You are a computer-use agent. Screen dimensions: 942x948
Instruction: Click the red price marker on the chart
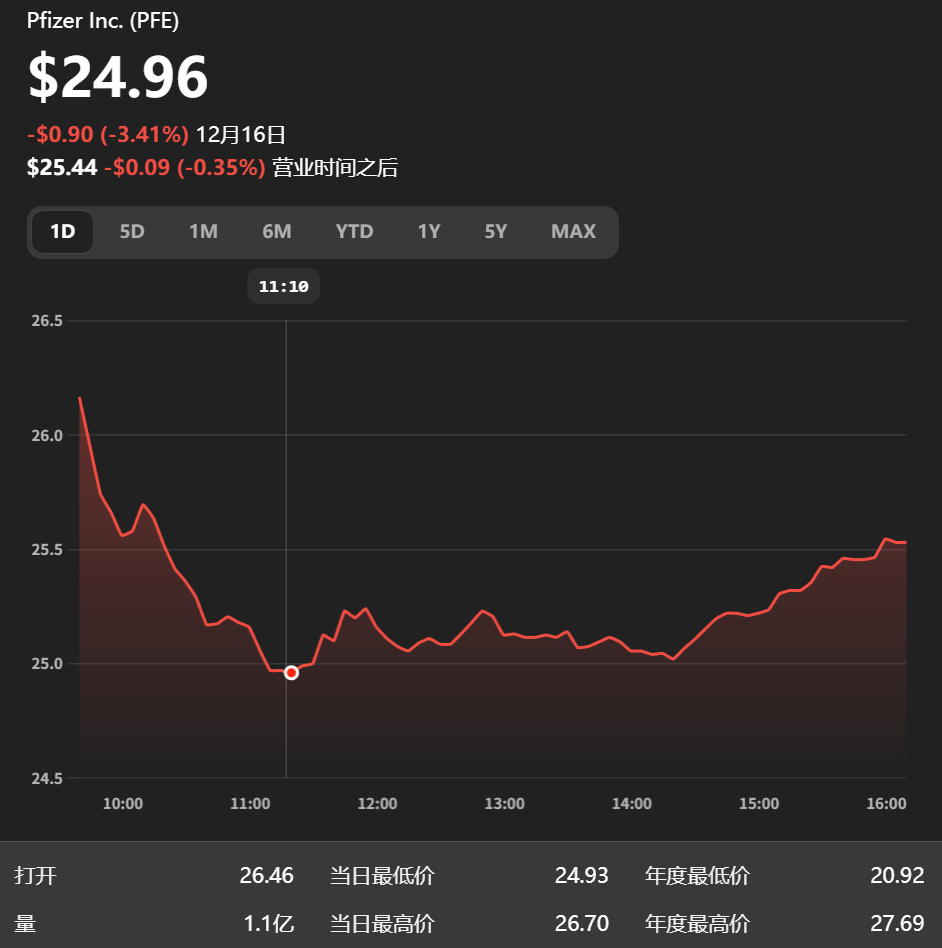(290, 672)
